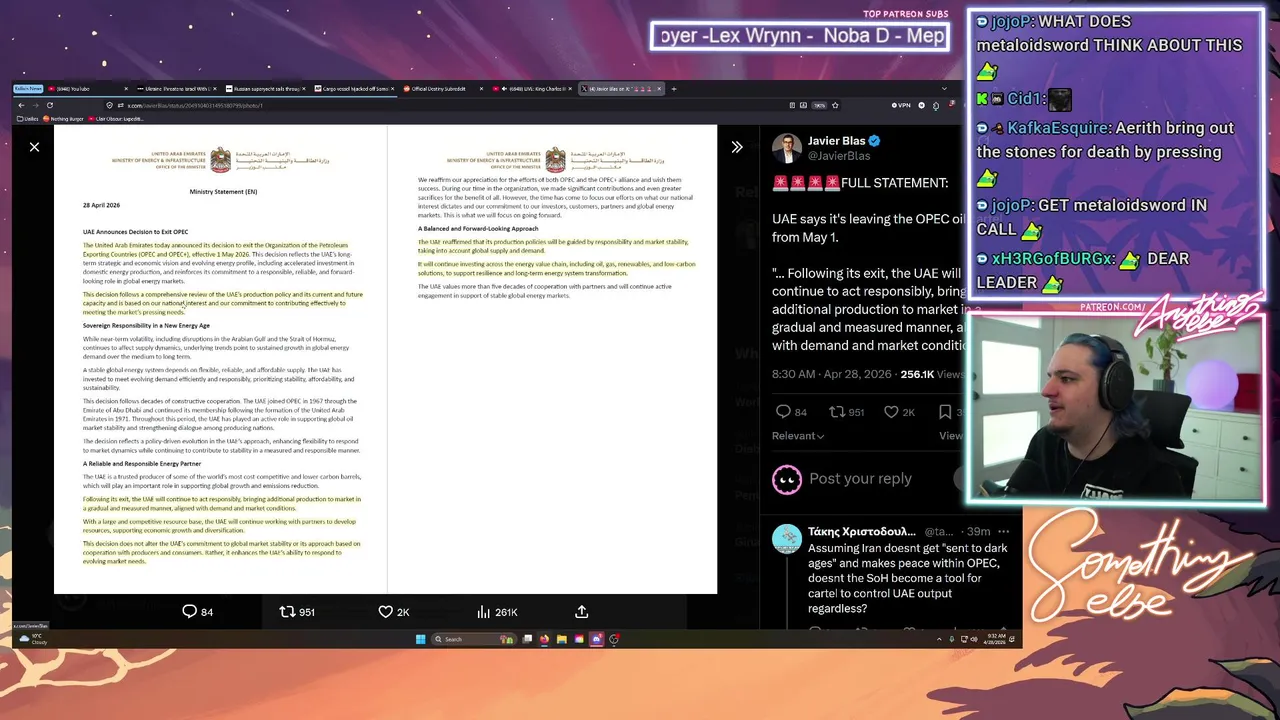Open a new browser tab with plus

[x=674, y=89]
